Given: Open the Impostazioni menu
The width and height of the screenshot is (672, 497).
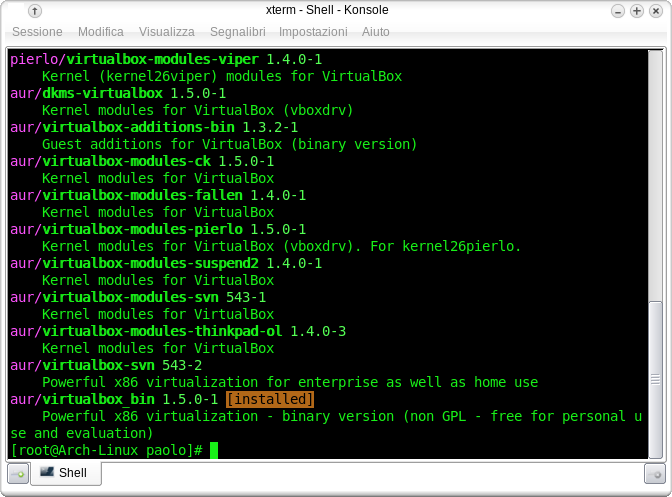Looking at the screenshot, I should 313,32.
